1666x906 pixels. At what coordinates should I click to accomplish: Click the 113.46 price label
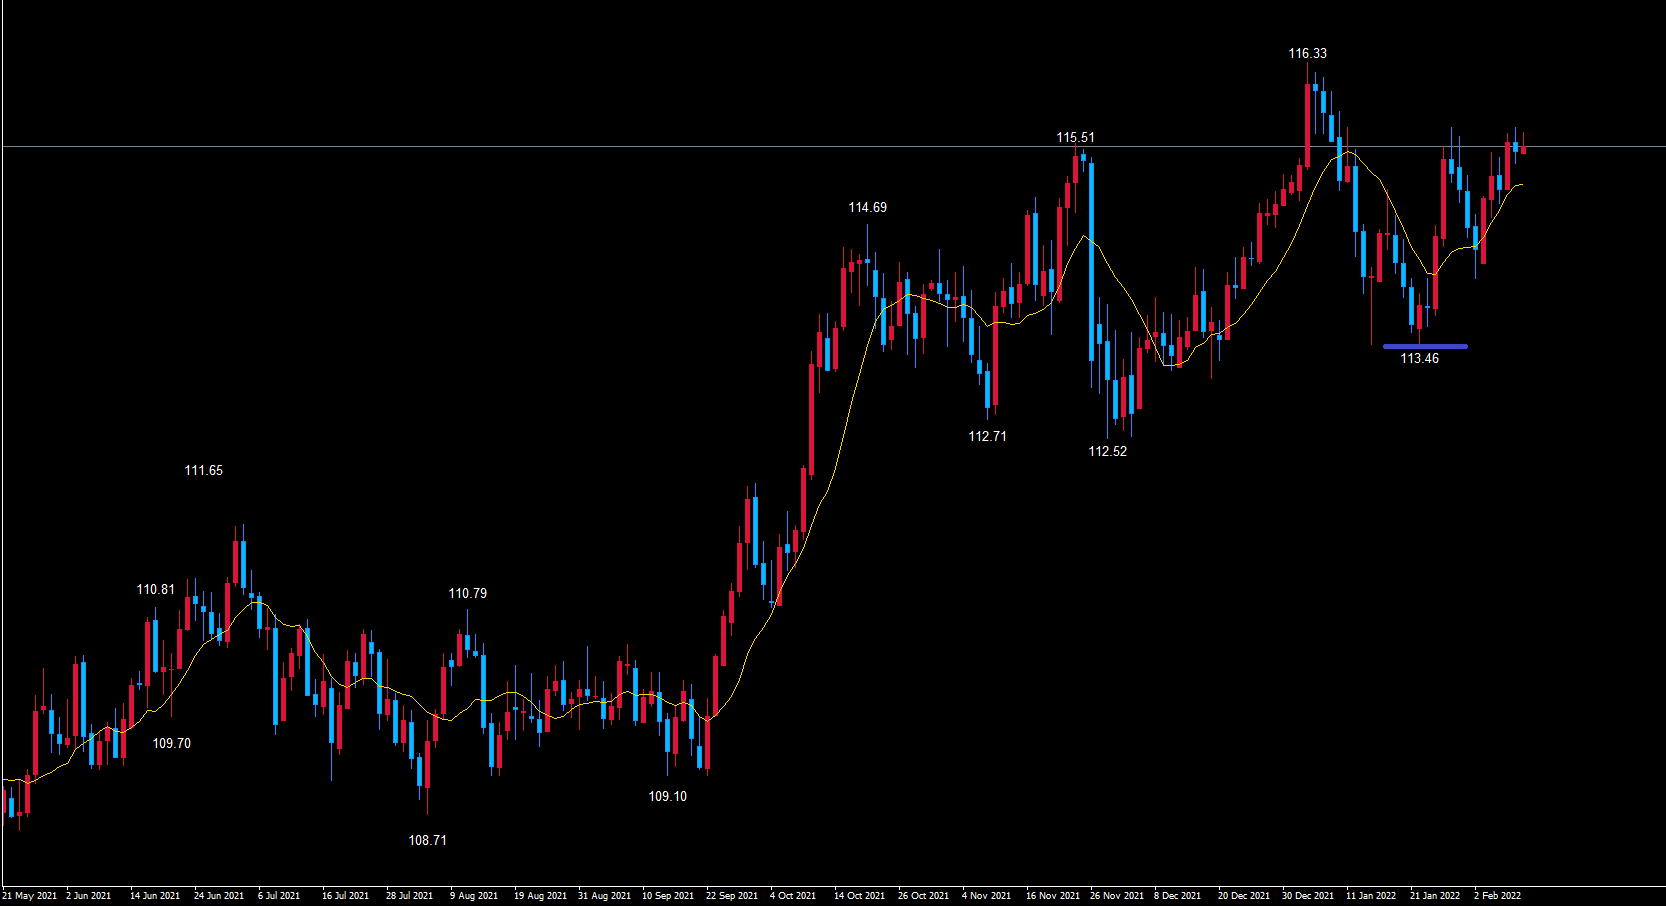[x=1419, y=359]
